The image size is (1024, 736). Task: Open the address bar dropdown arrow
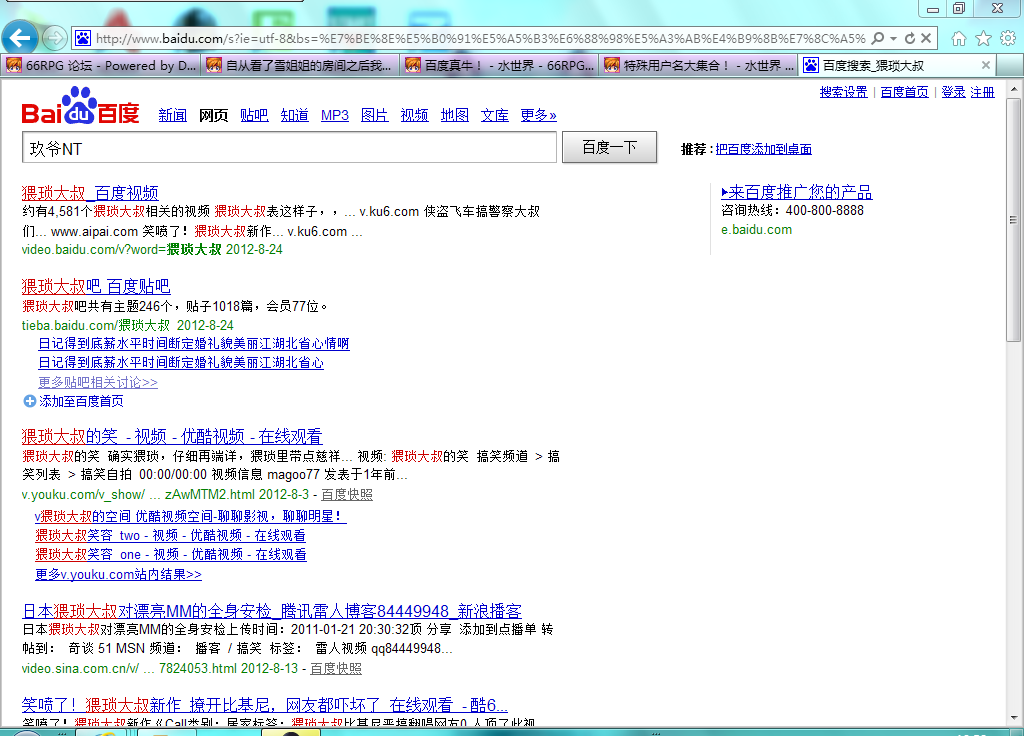pos(893,39)
